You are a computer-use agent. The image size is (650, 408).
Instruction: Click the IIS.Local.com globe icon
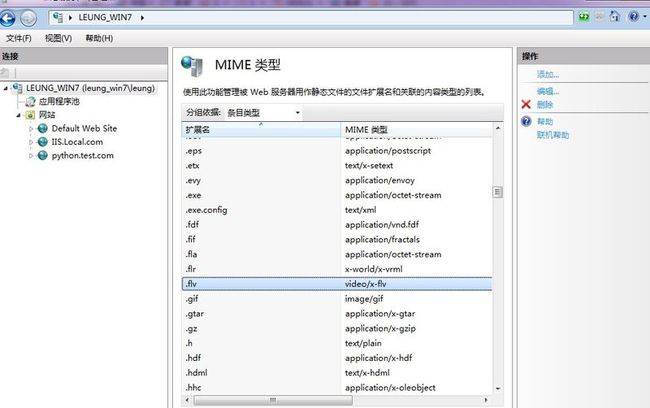(43, 142)
